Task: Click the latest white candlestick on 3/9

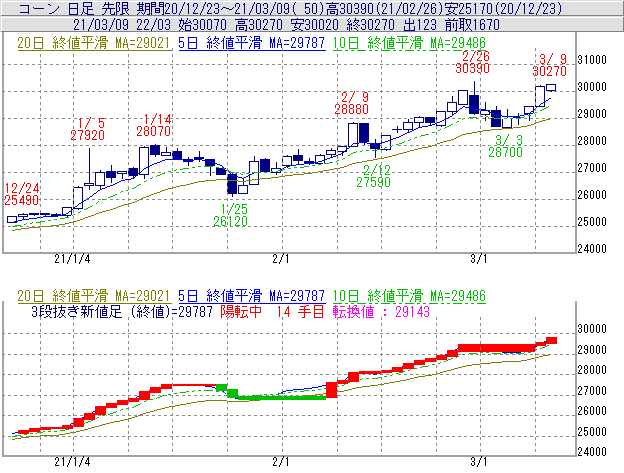Action: pyautogui.click(x=551, y=88)
